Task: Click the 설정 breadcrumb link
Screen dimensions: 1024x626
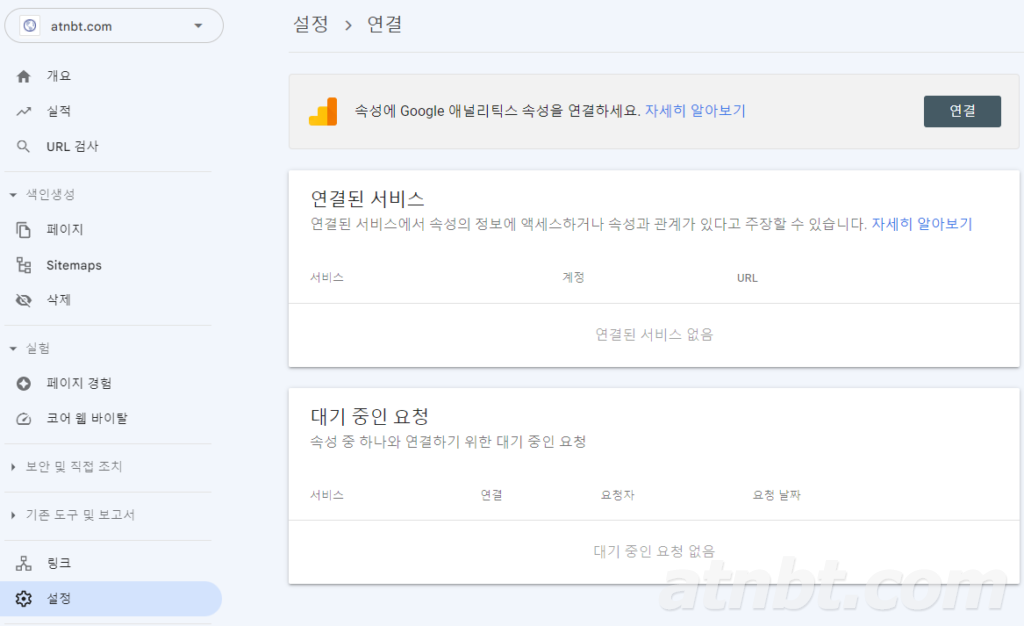Action: pyautogui.click(x=311, y=25)
